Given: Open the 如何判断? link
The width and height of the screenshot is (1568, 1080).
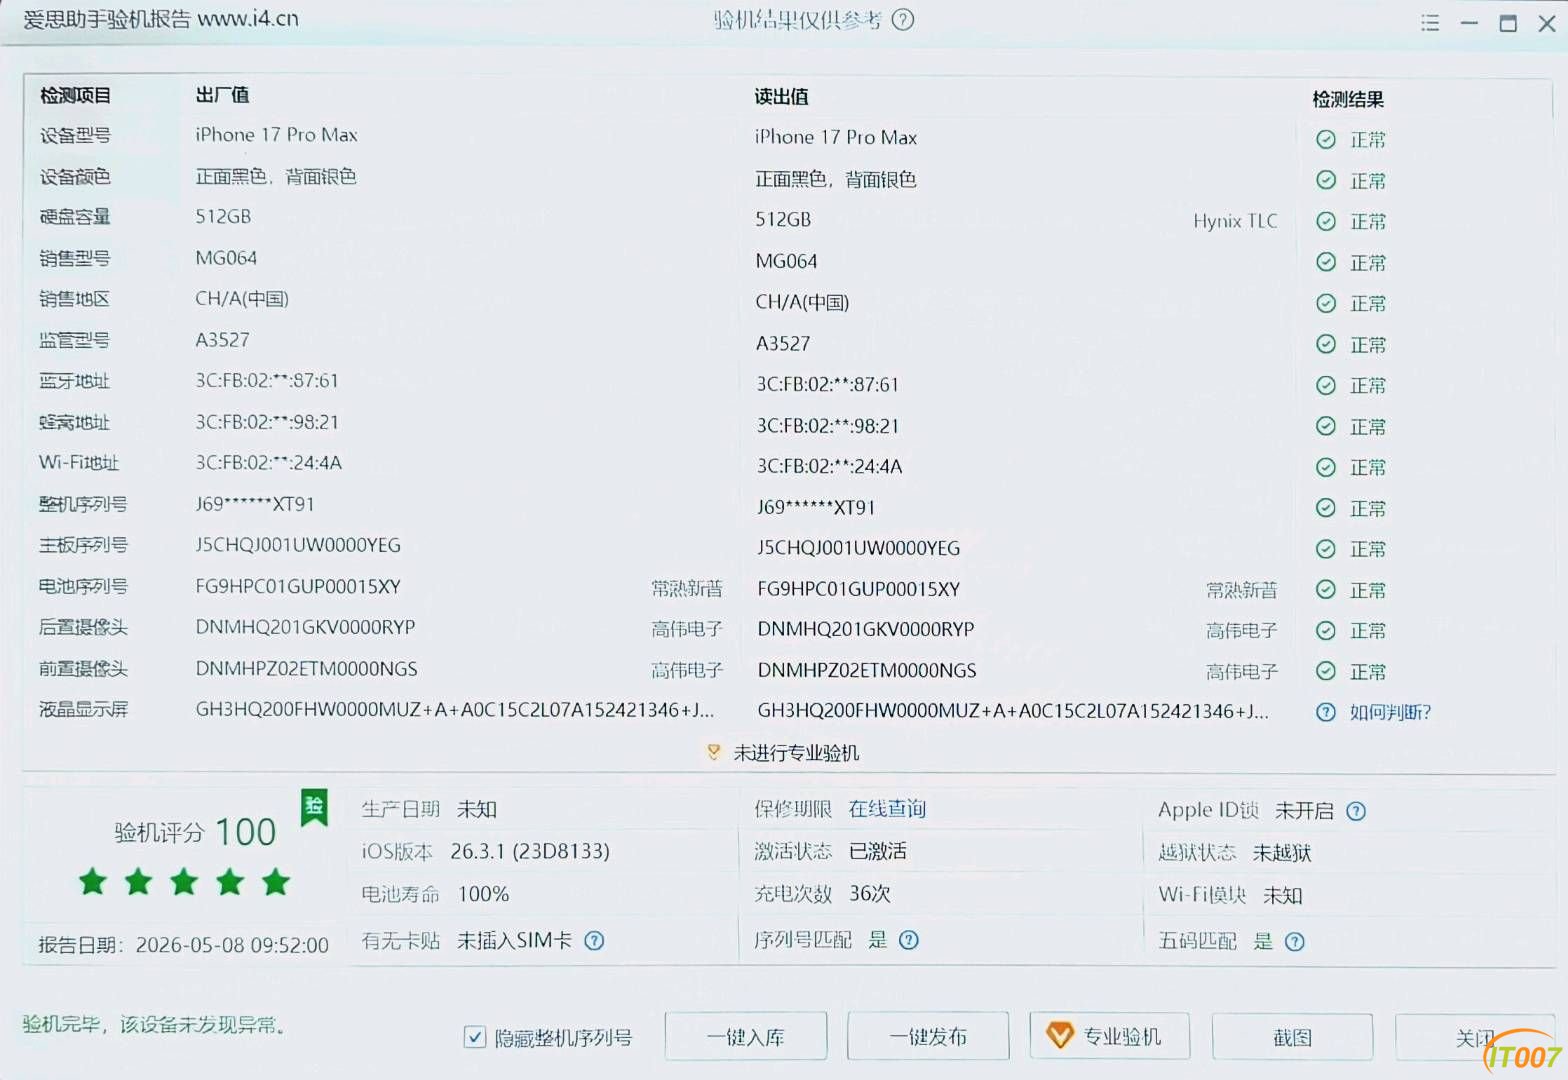Looking at the screenshot, I should pyautogui.click(x=1391, y=712).
